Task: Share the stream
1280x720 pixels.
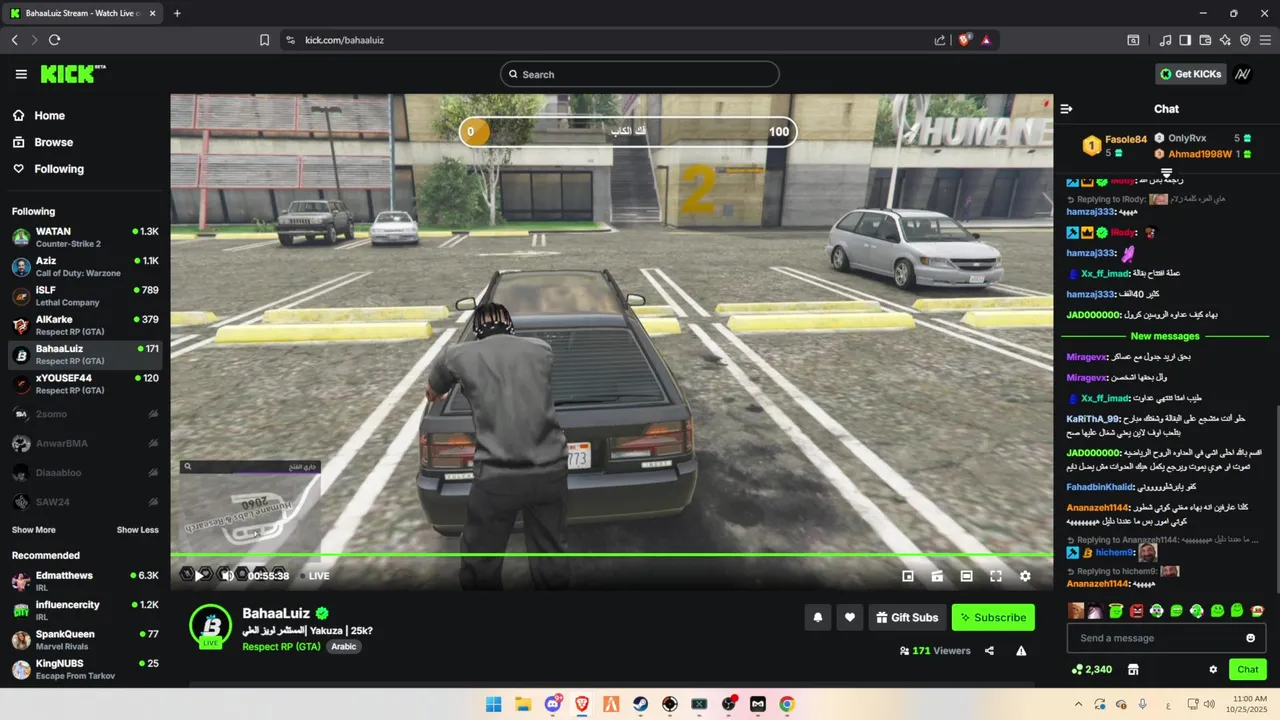Action: click(x=989, y=651)
